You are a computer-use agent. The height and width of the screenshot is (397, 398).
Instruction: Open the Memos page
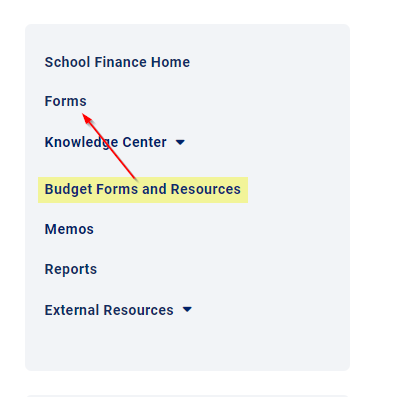click(69, 229)
